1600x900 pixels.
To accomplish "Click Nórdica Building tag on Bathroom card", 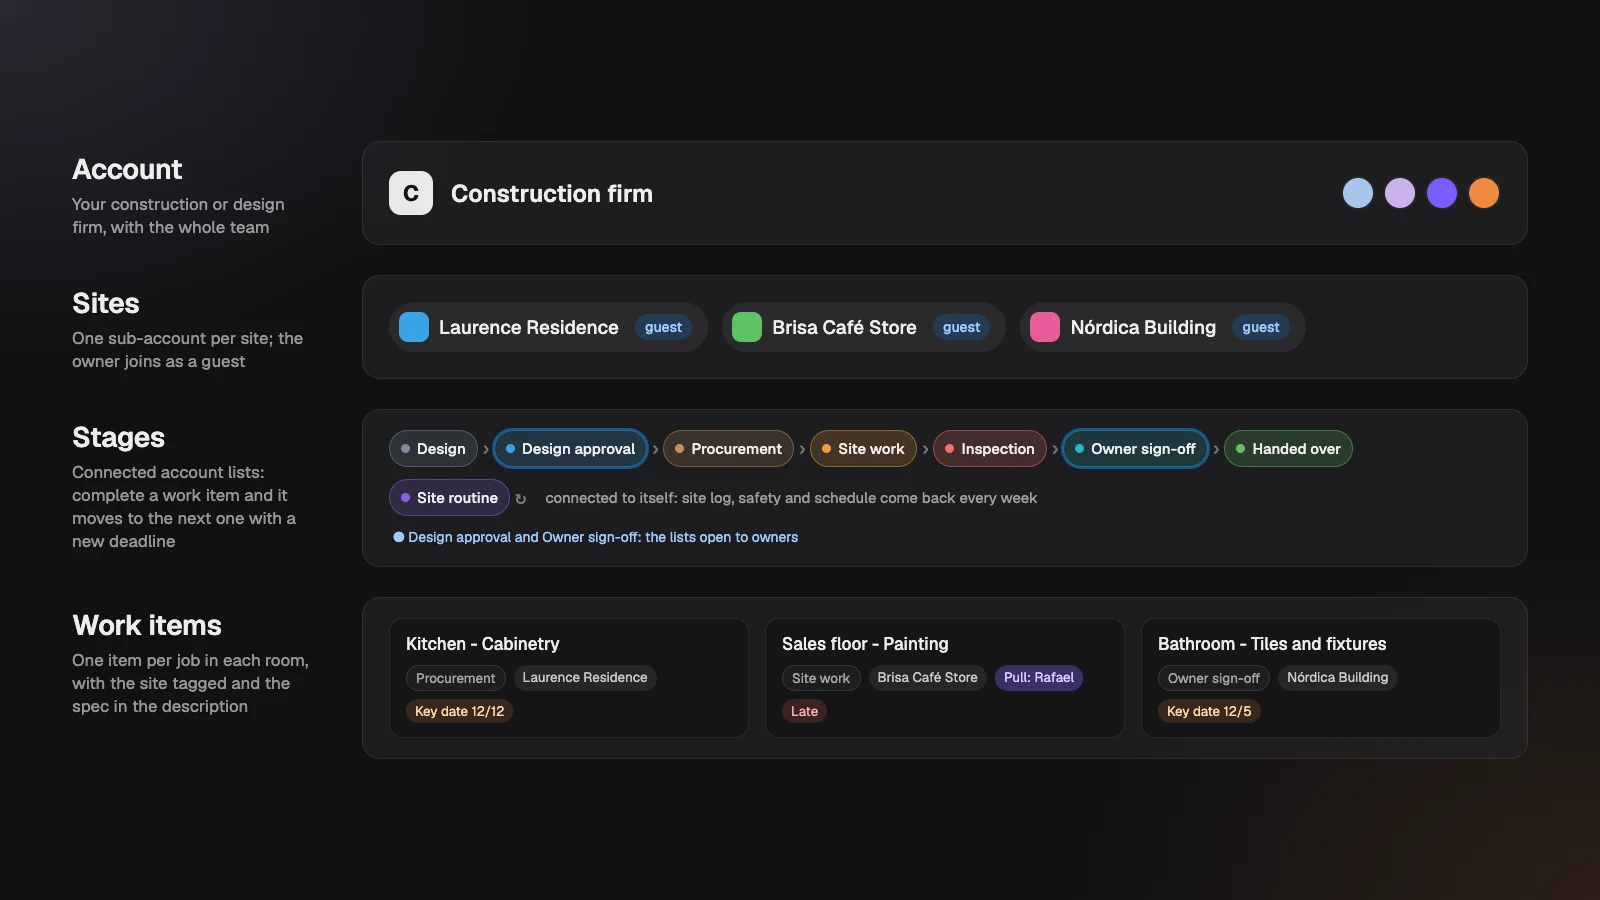I will click(x=1338, y=678).
